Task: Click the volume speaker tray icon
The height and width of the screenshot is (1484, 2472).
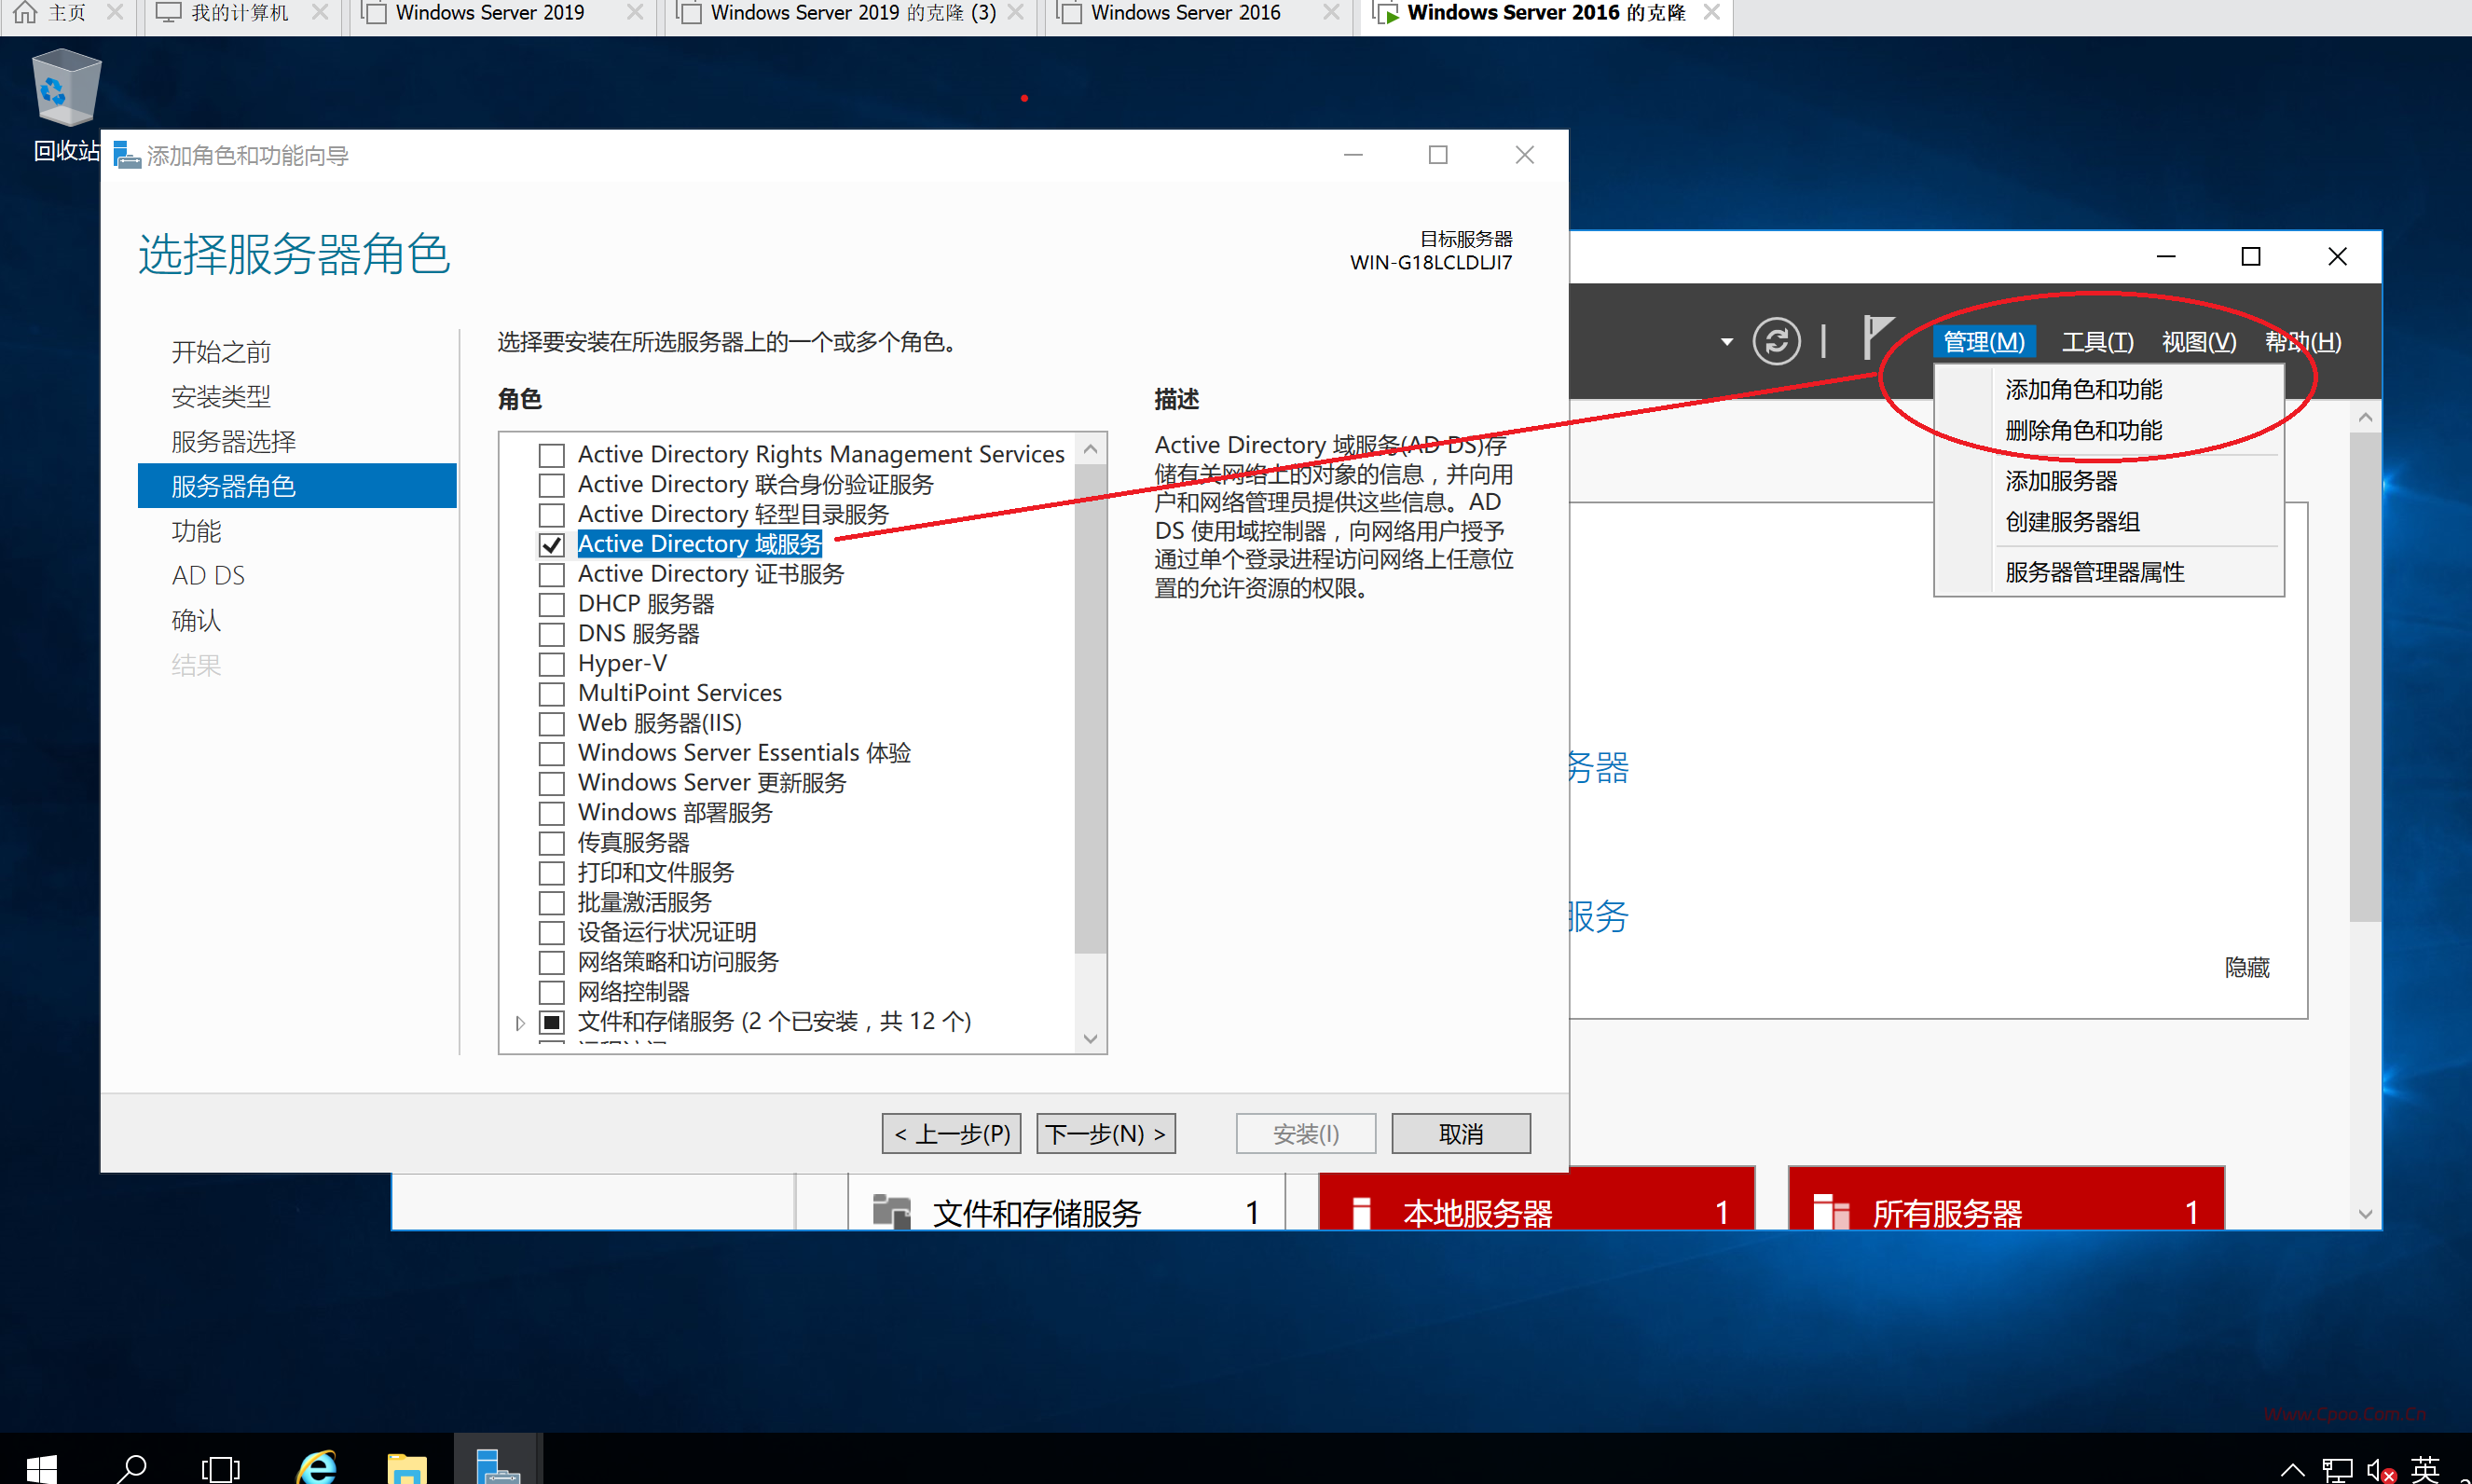Action: [2382, 1469]
